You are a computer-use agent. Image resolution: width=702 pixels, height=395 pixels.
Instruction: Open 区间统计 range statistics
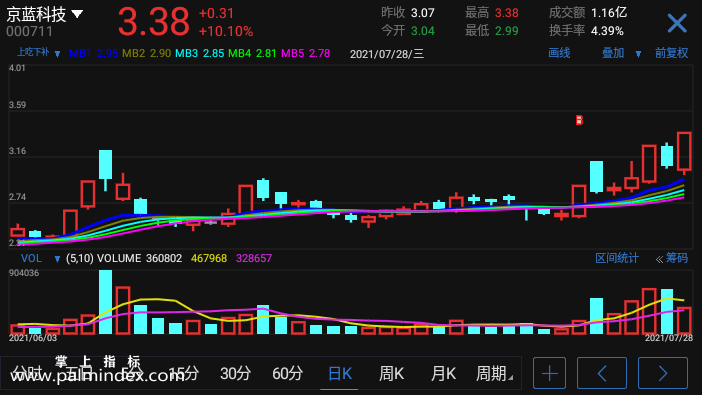coord(617,258)
